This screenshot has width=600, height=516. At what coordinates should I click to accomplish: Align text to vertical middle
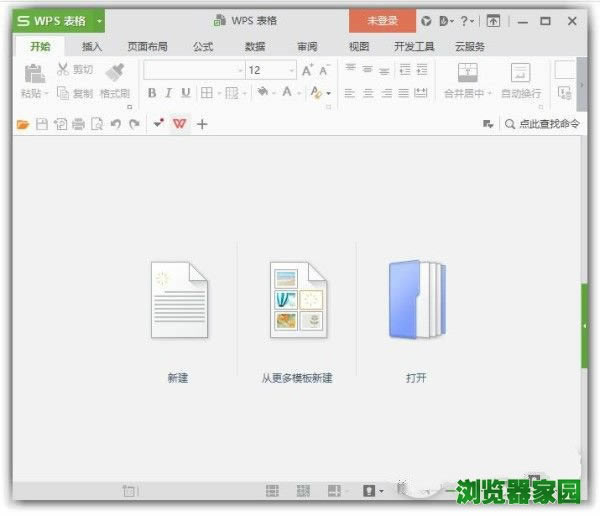click(x=367, y=69)
